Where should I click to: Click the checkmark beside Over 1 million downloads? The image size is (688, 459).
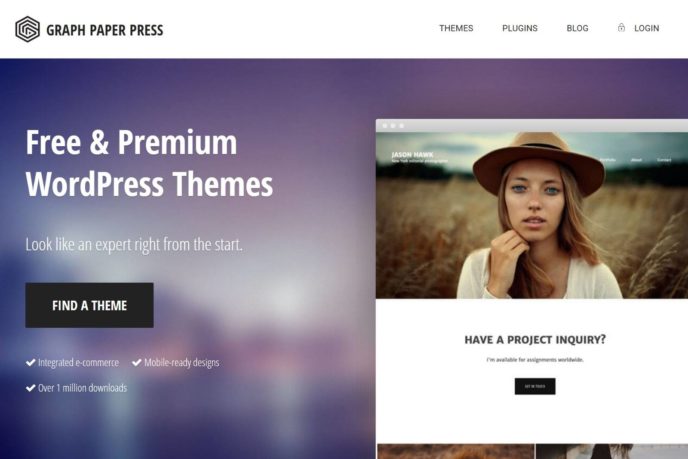pyautogui.click(x=30, y=388)
